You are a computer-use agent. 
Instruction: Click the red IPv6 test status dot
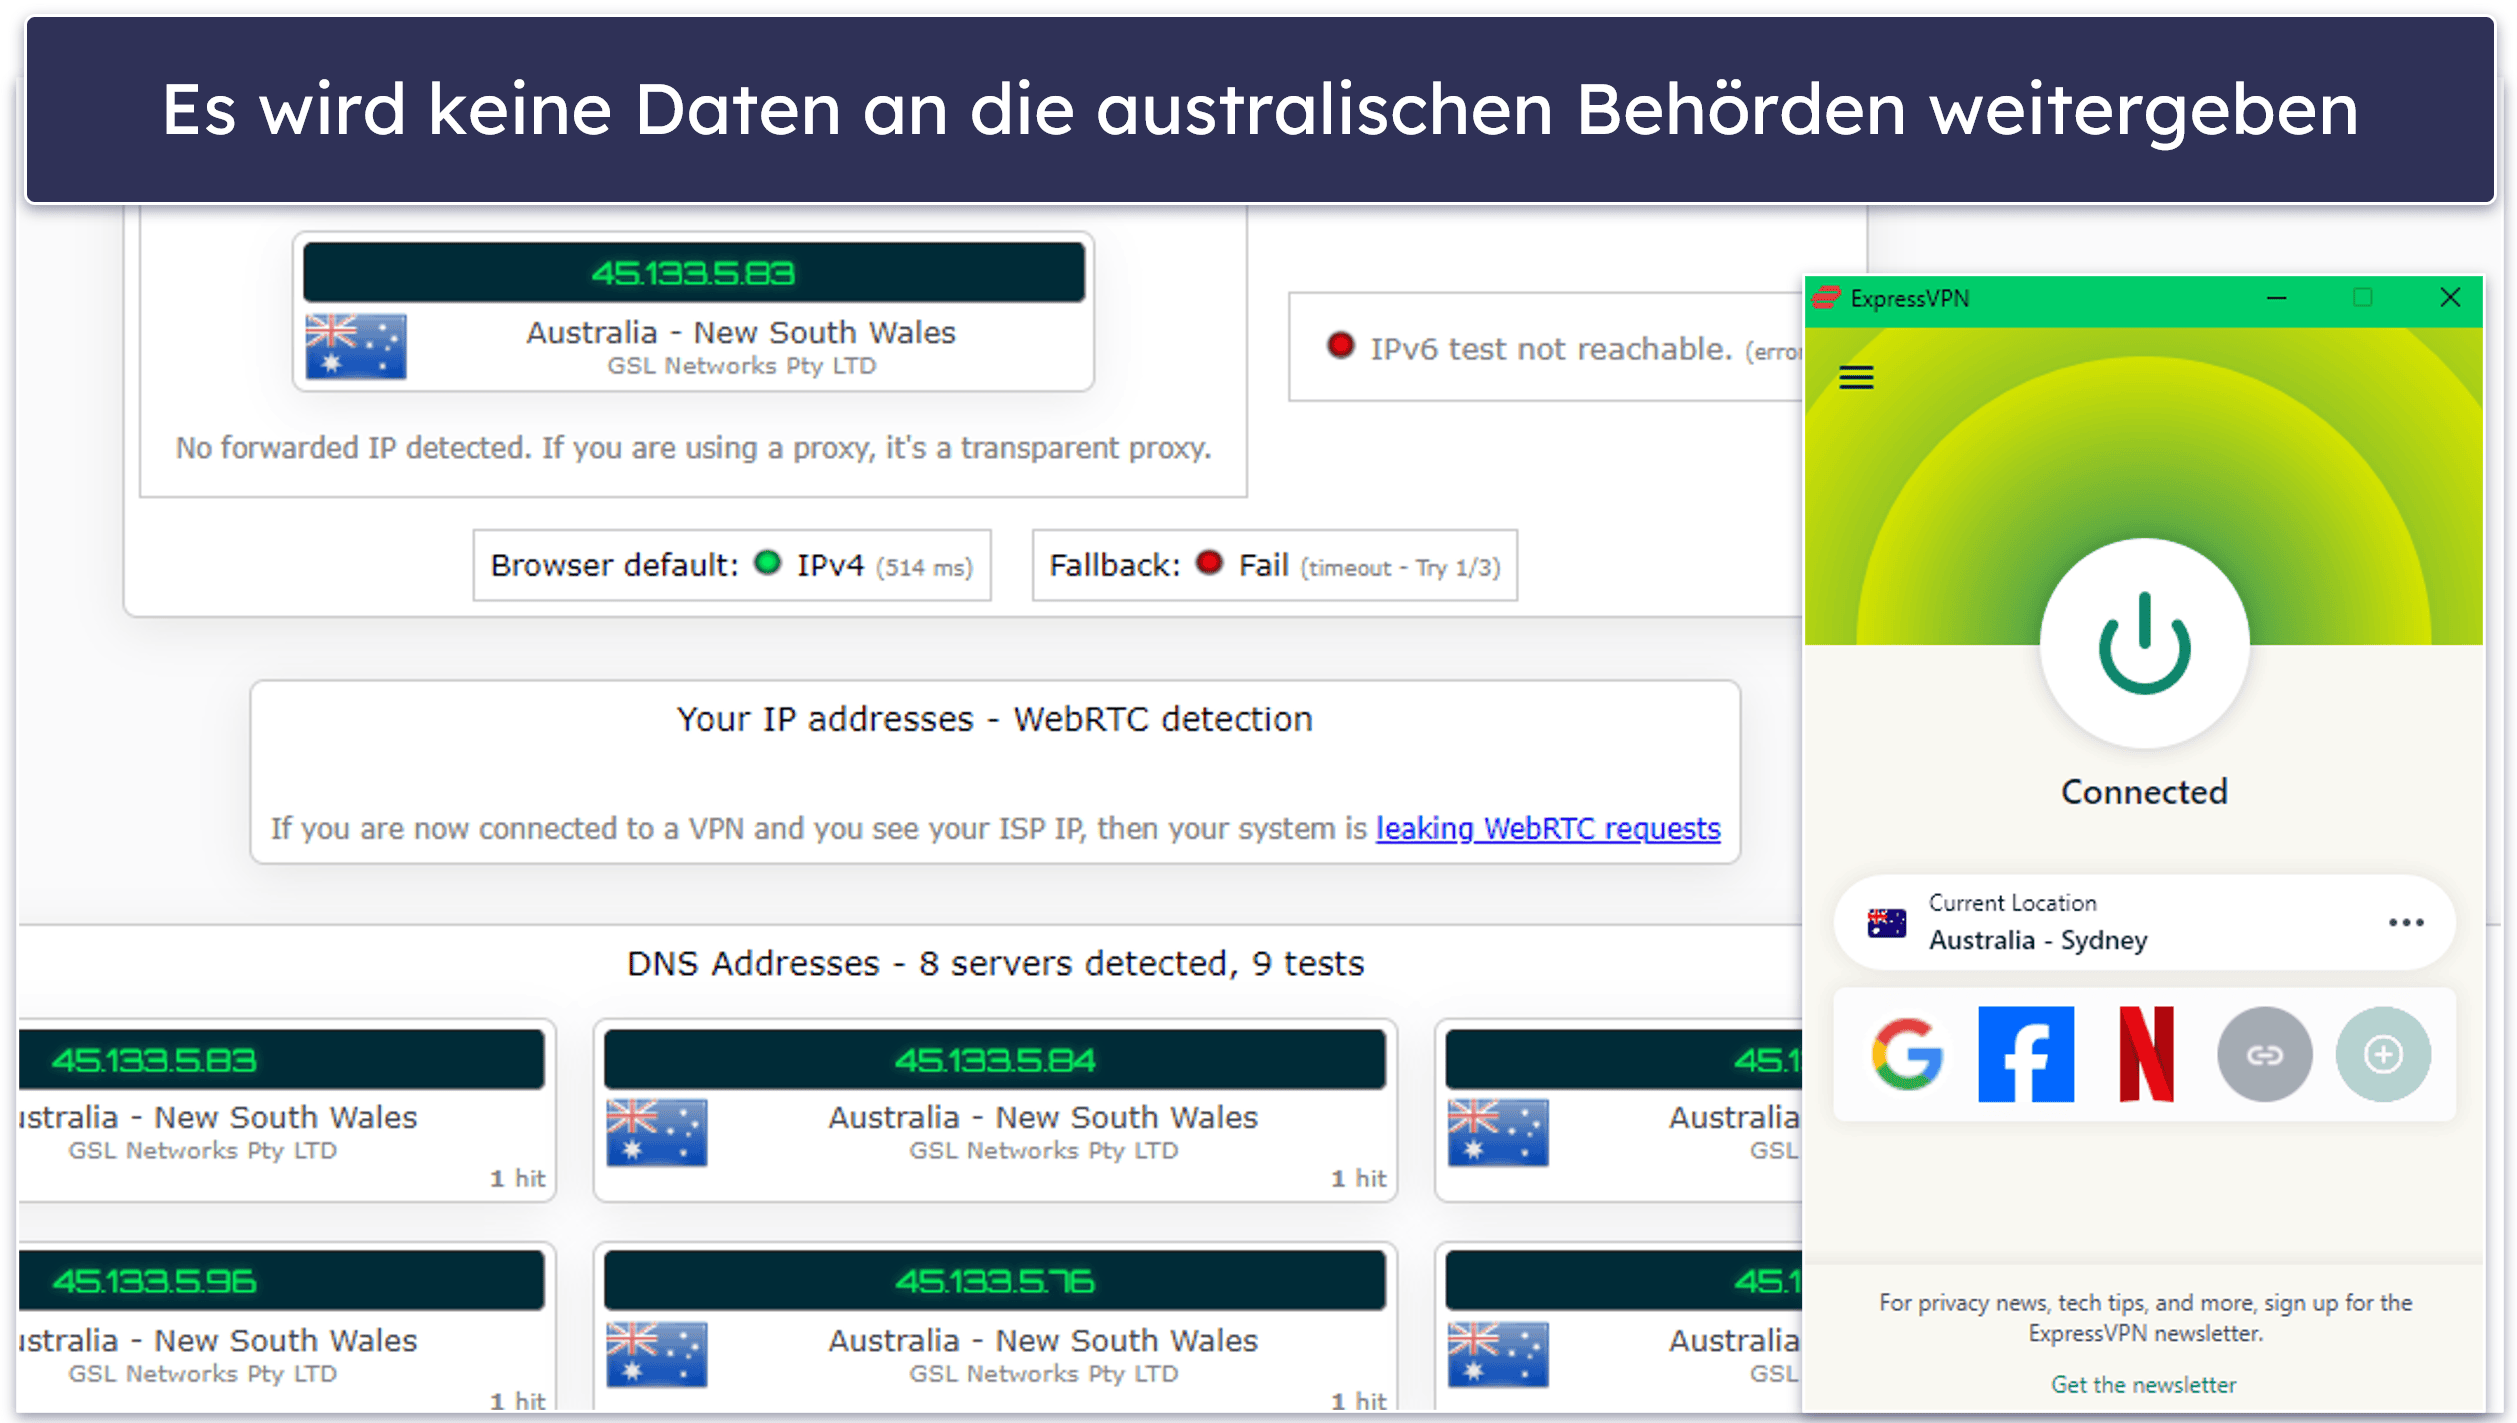(1340, 346)
